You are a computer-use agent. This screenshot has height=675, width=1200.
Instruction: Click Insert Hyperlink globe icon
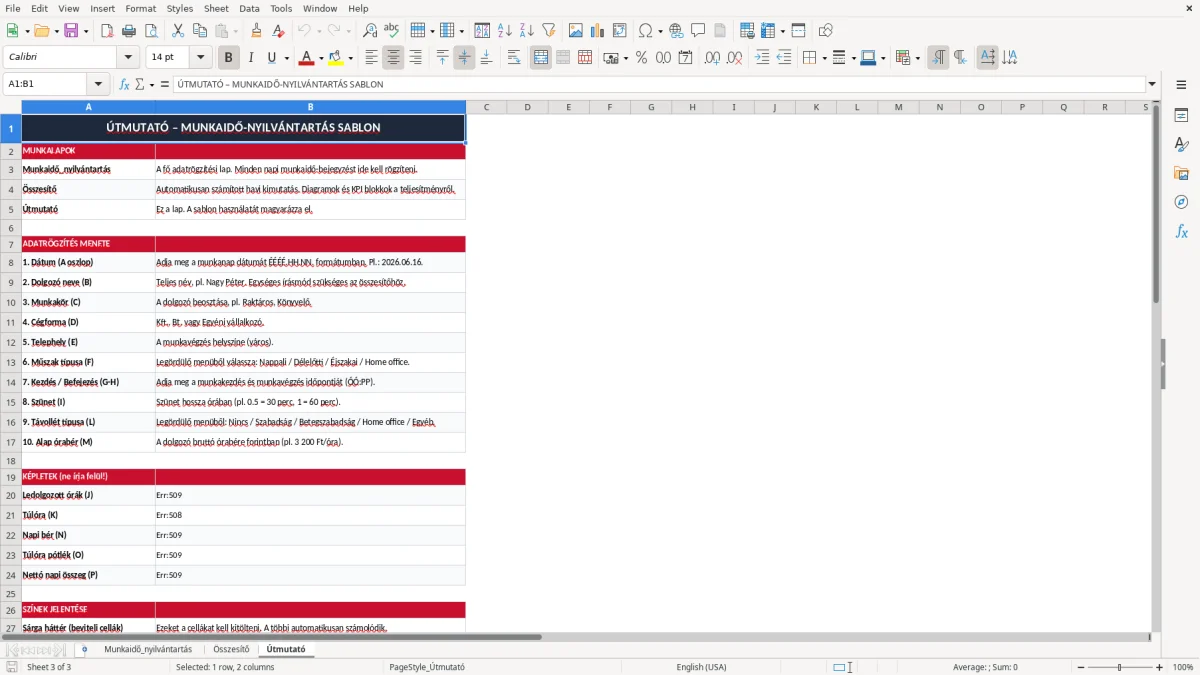click(677, 31)
